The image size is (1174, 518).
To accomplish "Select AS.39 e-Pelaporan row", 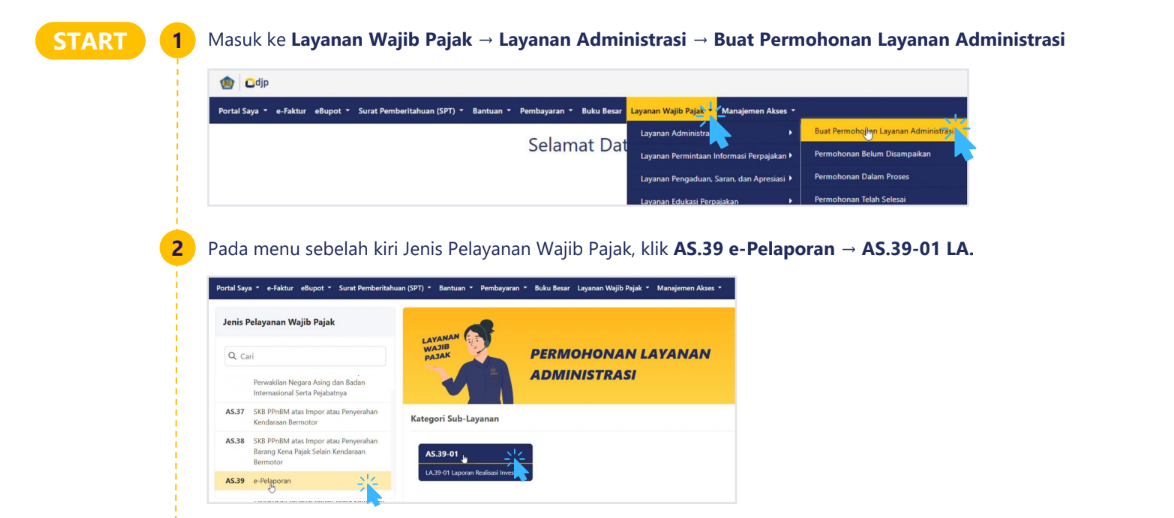I will [303, 481].
